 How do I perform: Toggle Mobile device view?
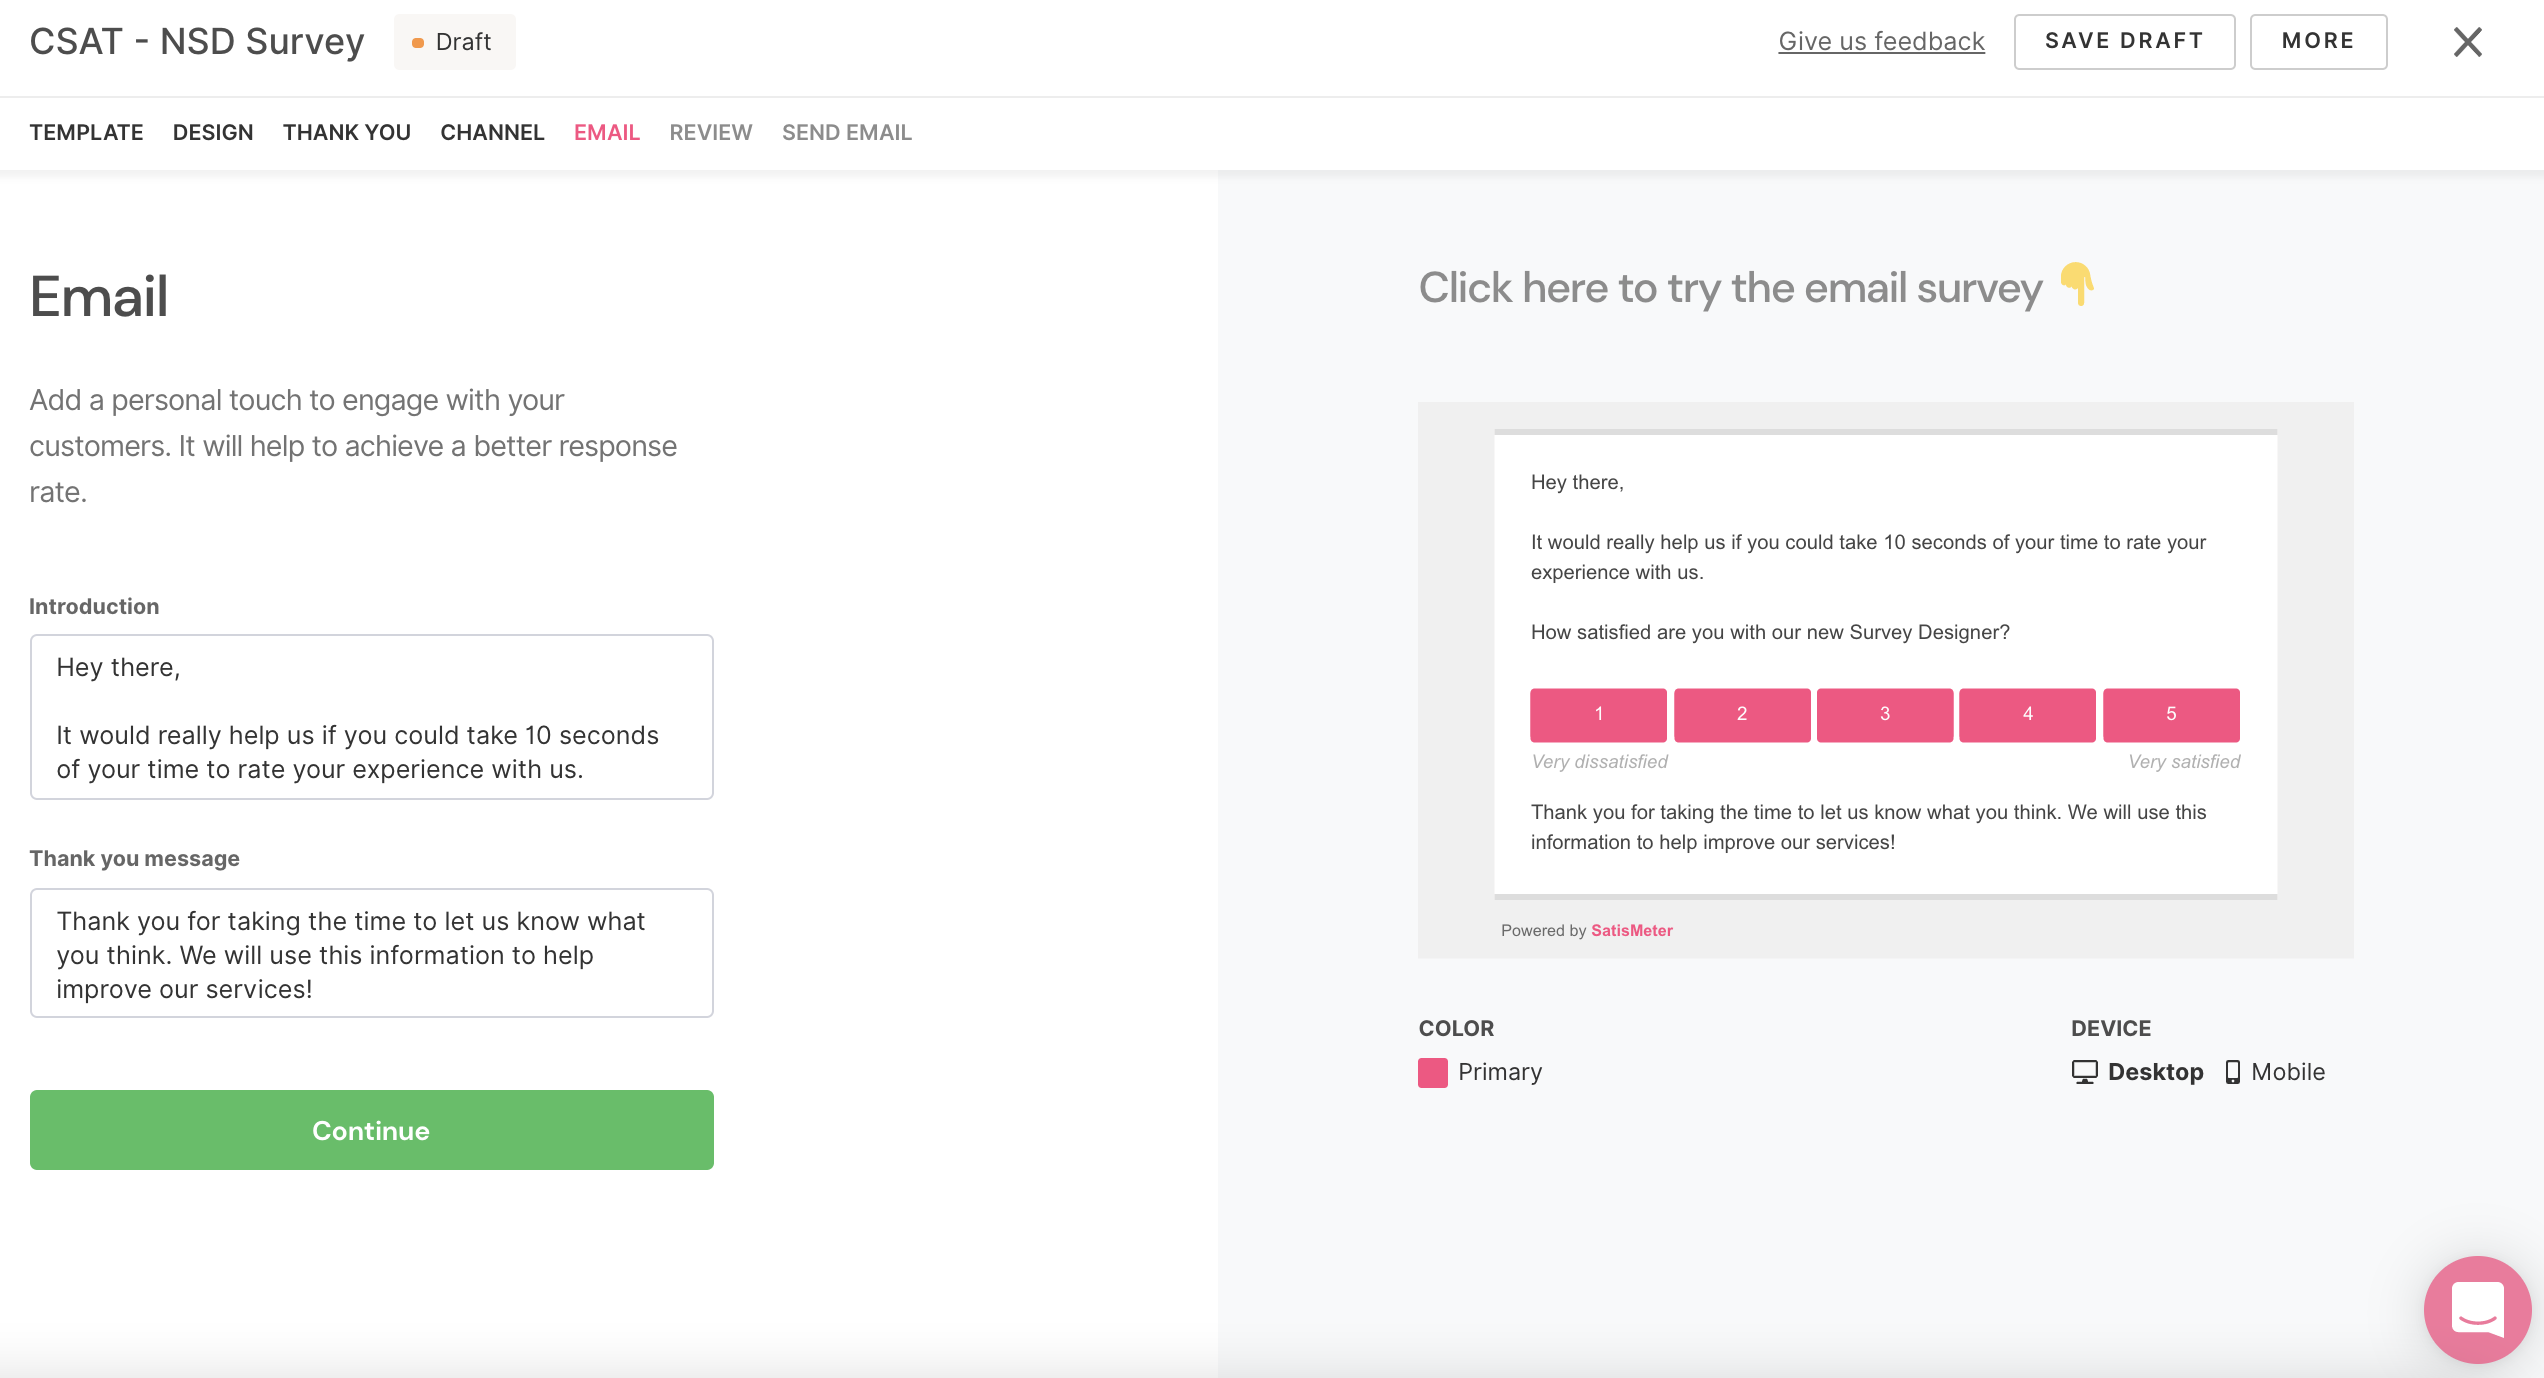click(2288, 1073)
